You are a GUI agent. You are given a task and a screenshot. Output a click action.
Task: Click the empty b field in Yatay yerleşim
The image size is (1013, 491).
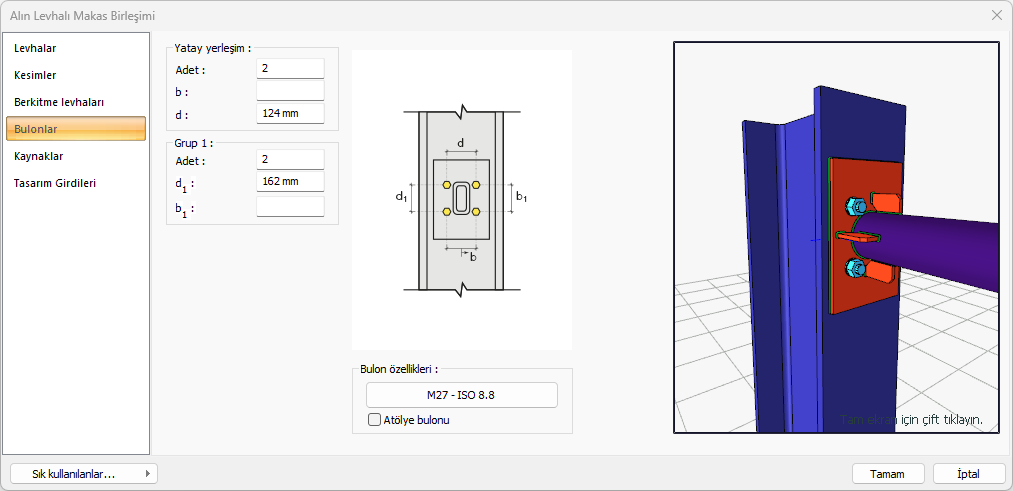point(290,91)
